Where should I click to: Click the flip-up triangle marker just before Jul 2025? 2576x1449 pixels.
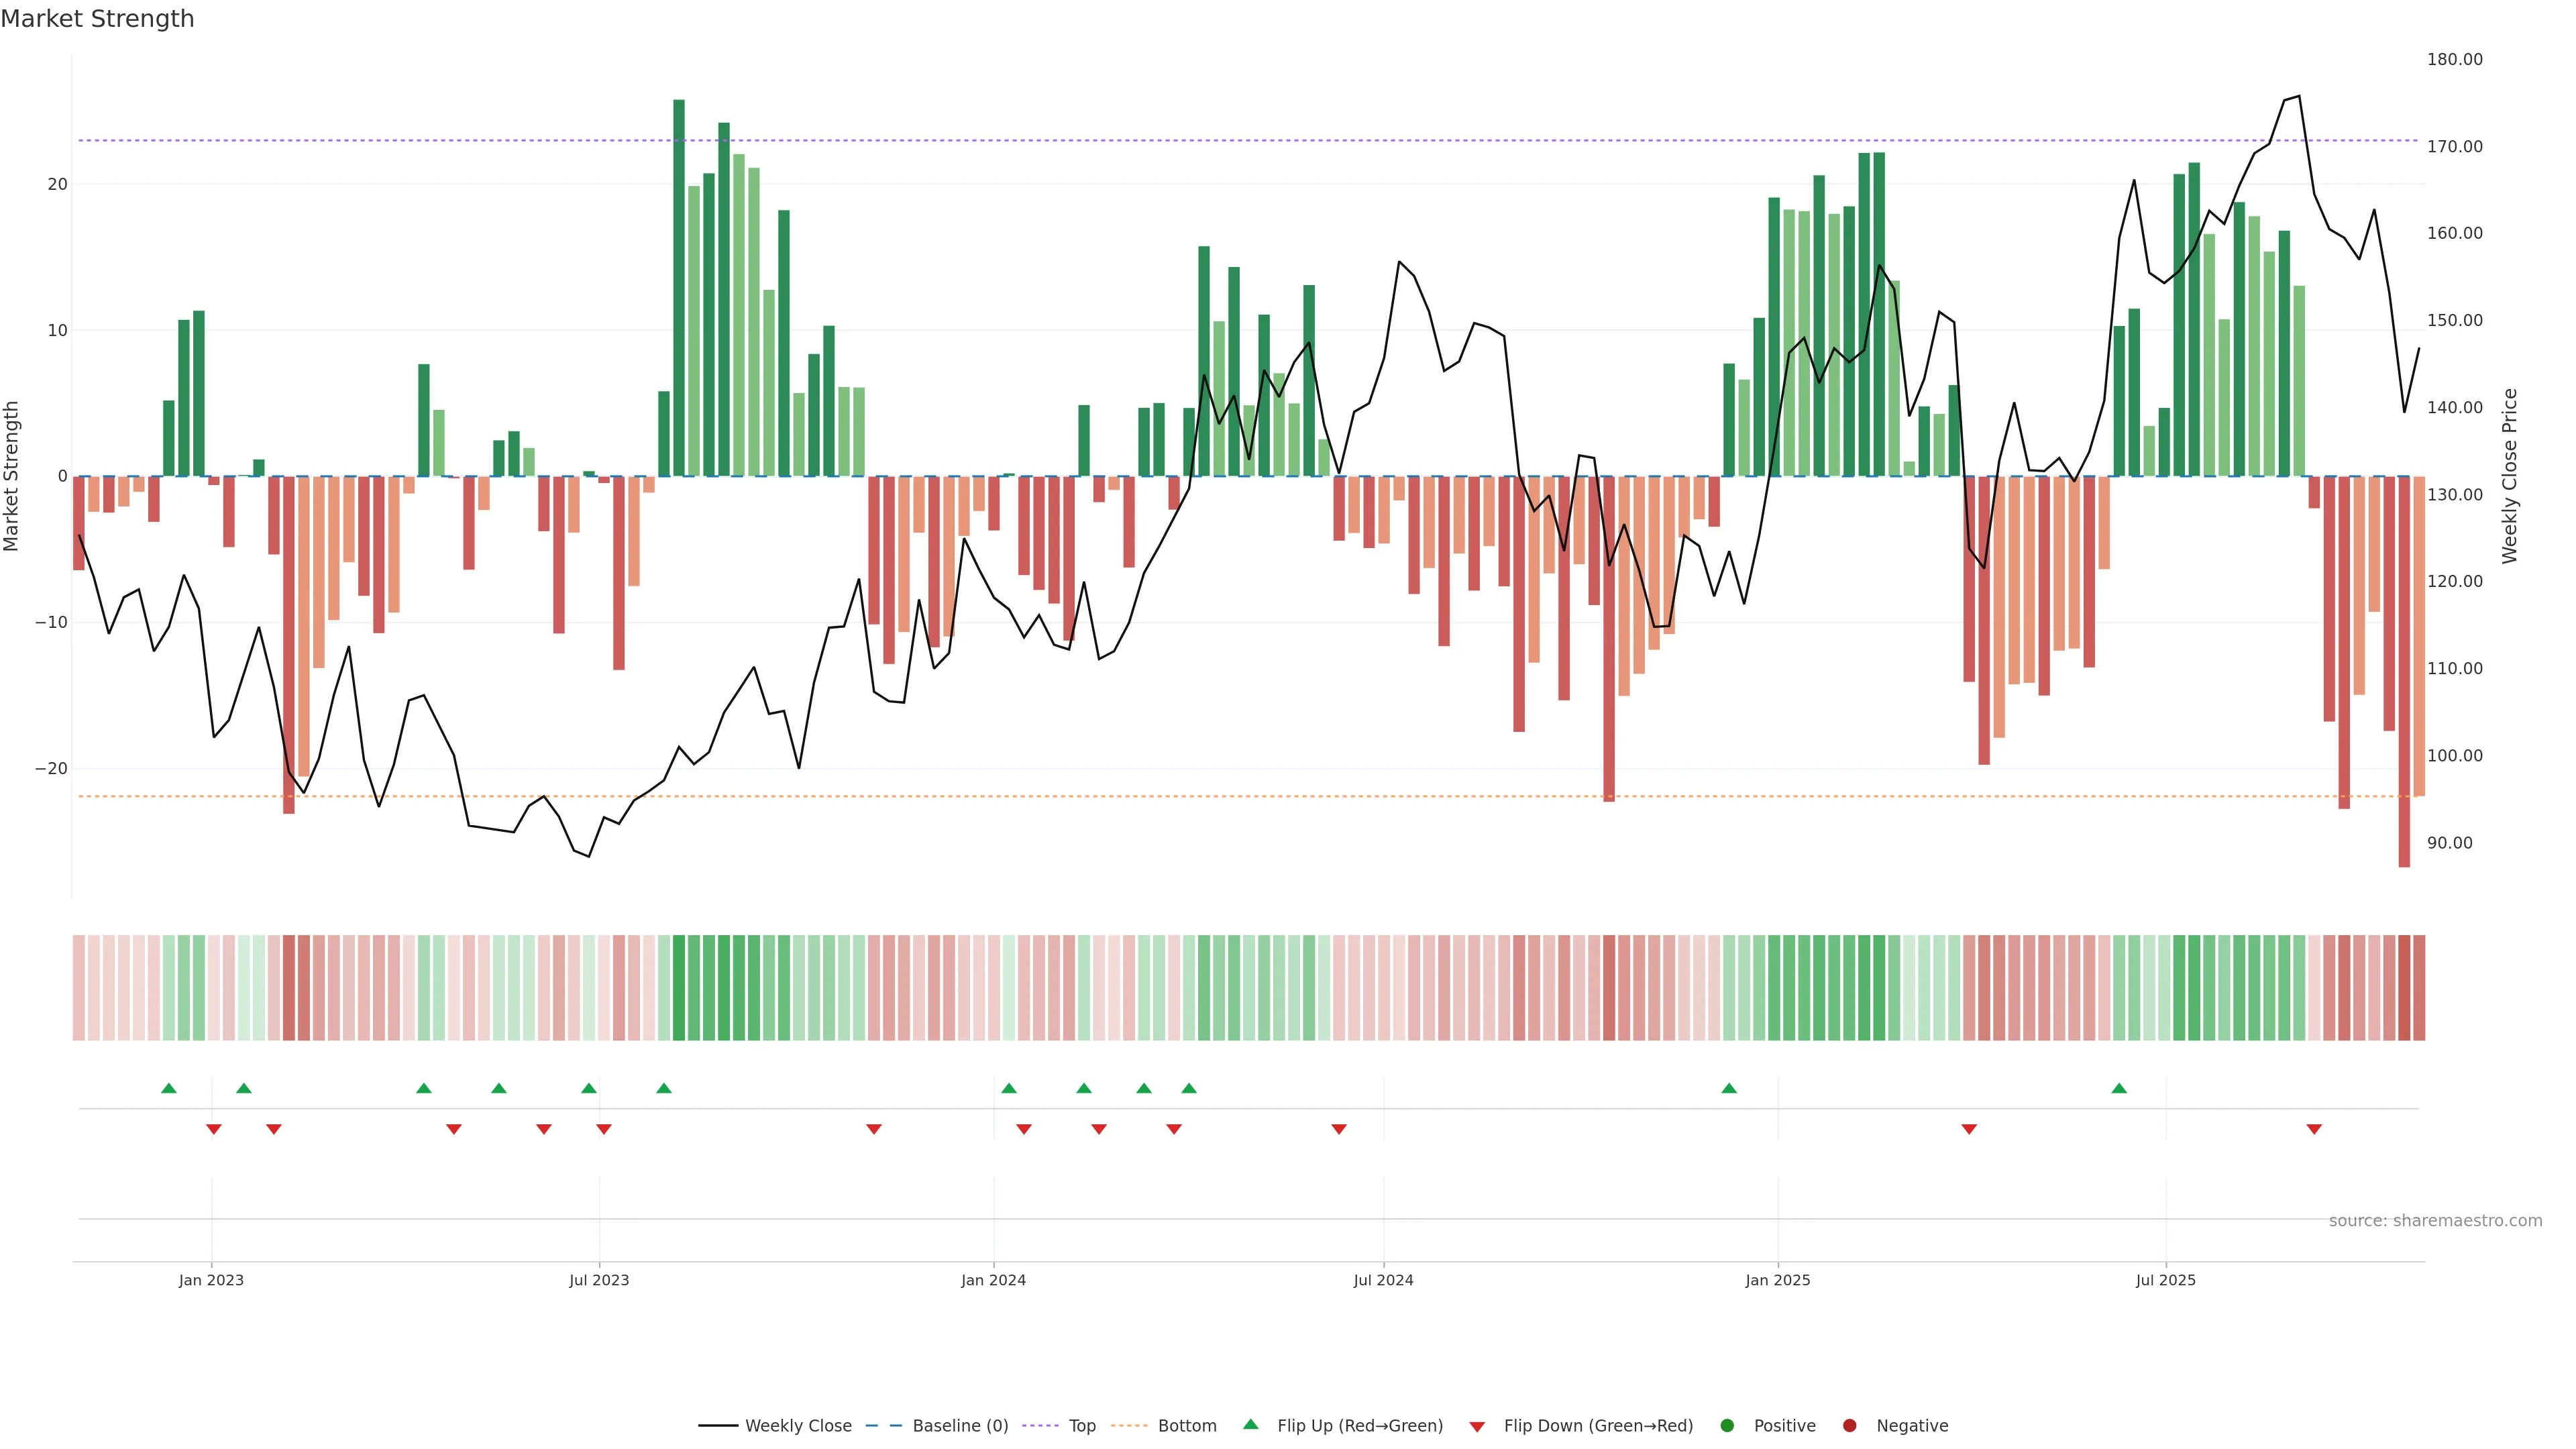pos(2119,1088)
